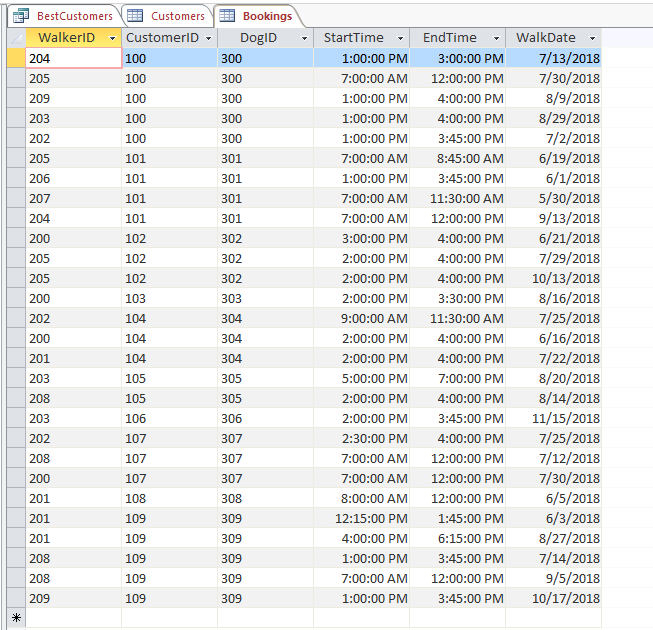The image size is (653, 630).
Task: Click the EndTime cell 1:45:00 PM
Action: 458,518
